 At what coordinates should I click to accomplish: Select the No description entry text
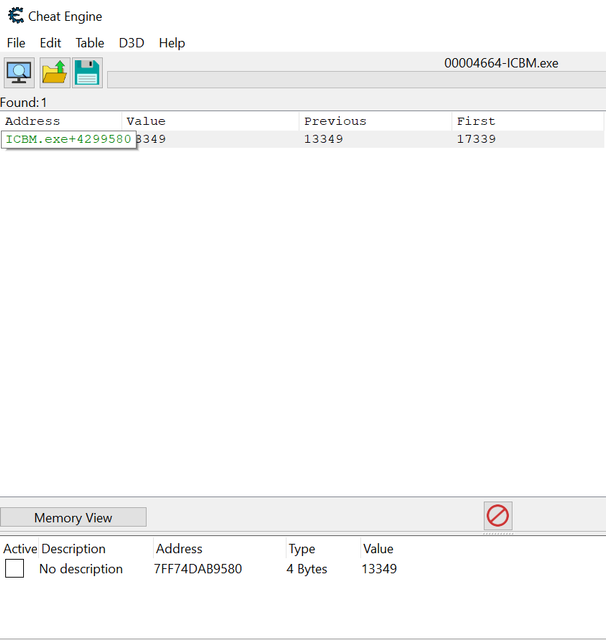click(81, 569)
